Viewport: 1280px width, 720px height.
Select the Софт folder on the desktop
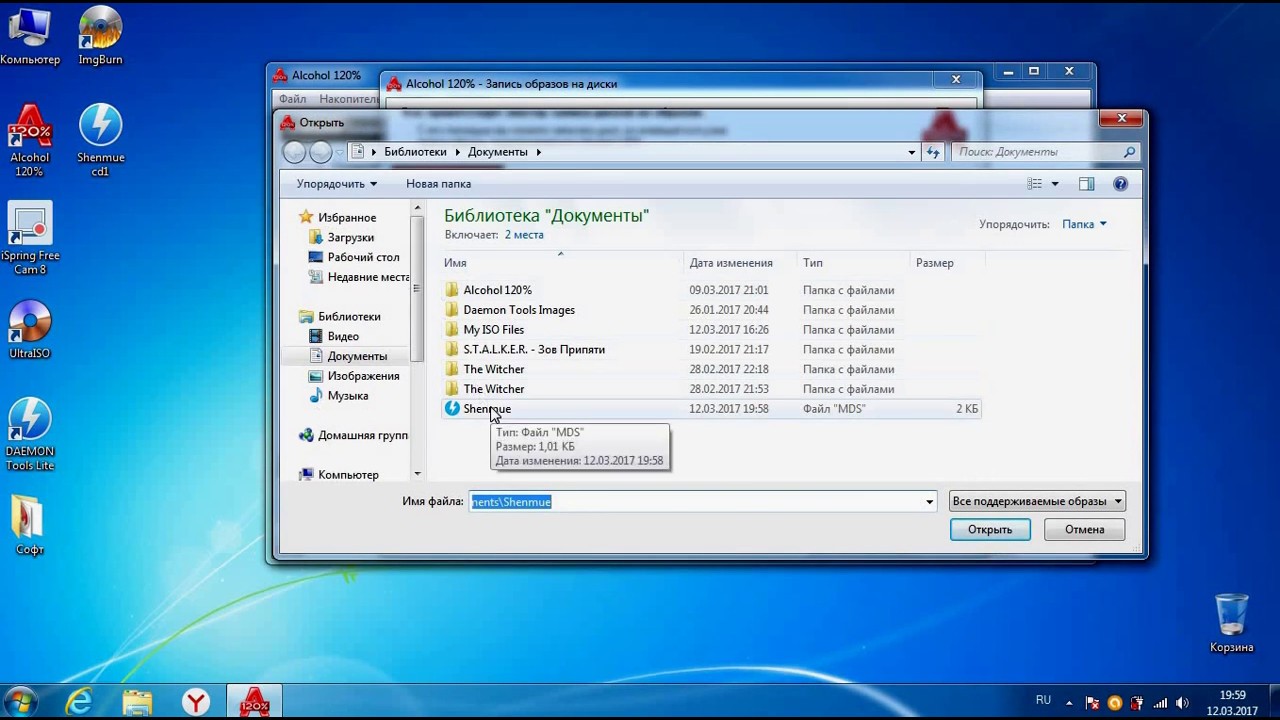click(30, 525)
